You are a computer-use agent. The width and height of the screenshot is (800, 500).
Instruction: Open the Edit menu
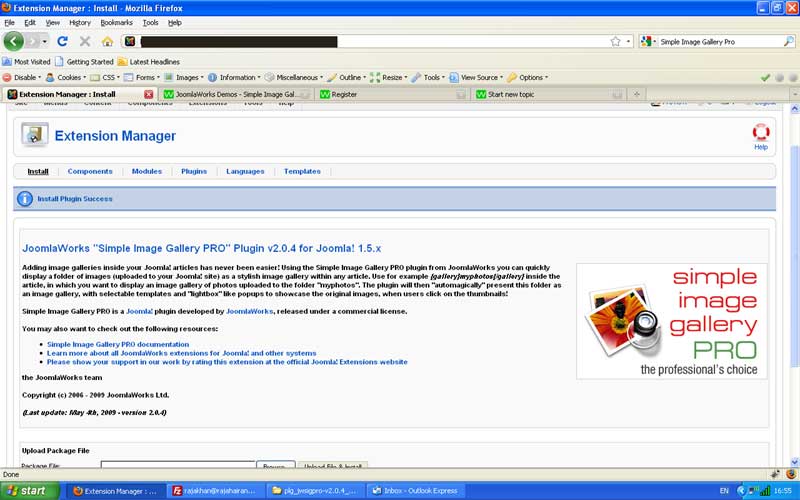(30, 22)
